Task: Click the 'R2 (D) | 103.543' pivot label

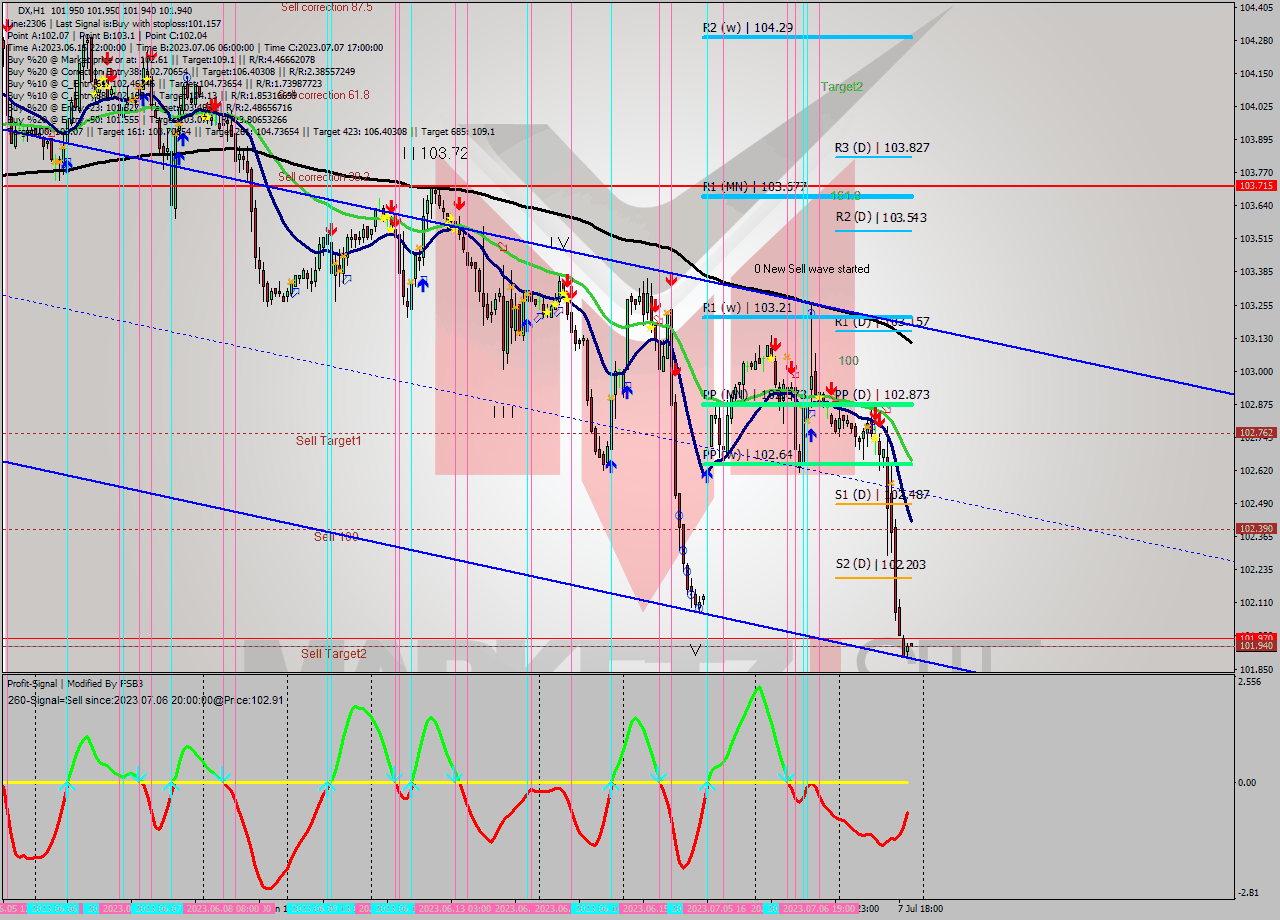Action: [881, 217]
